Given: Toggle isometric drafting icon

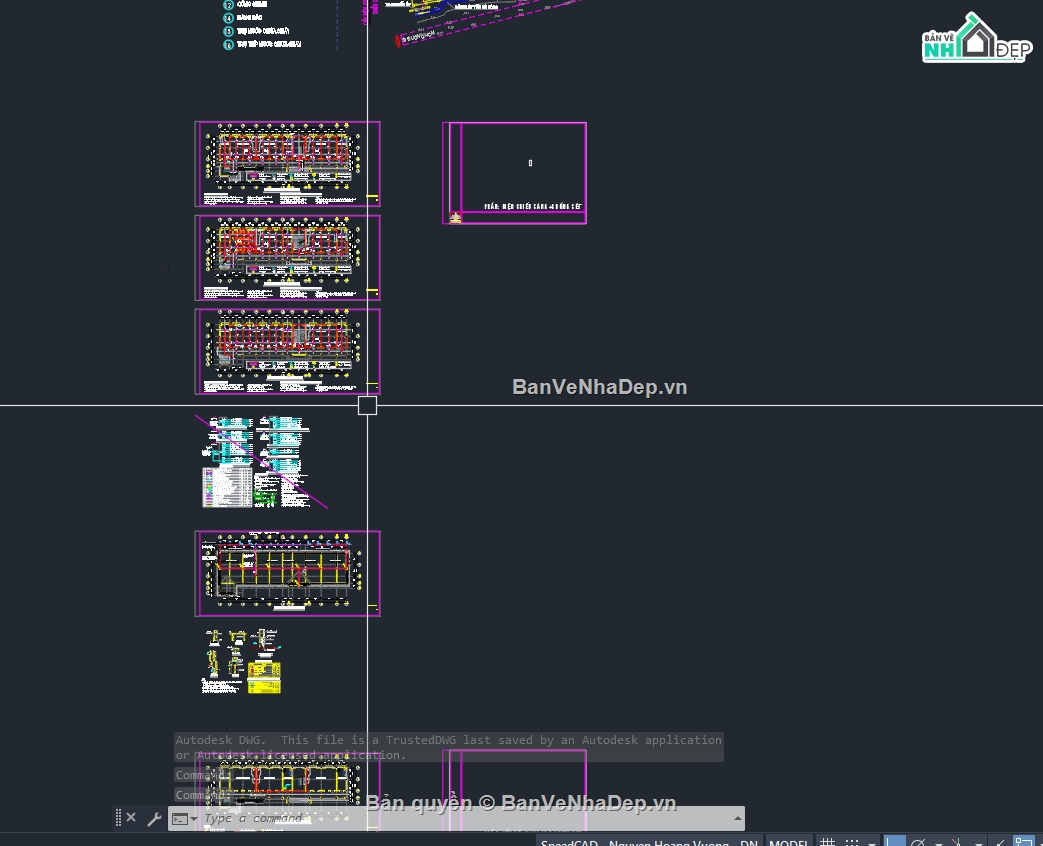Looking at the screenshot, I should click(x=957, y=842).
